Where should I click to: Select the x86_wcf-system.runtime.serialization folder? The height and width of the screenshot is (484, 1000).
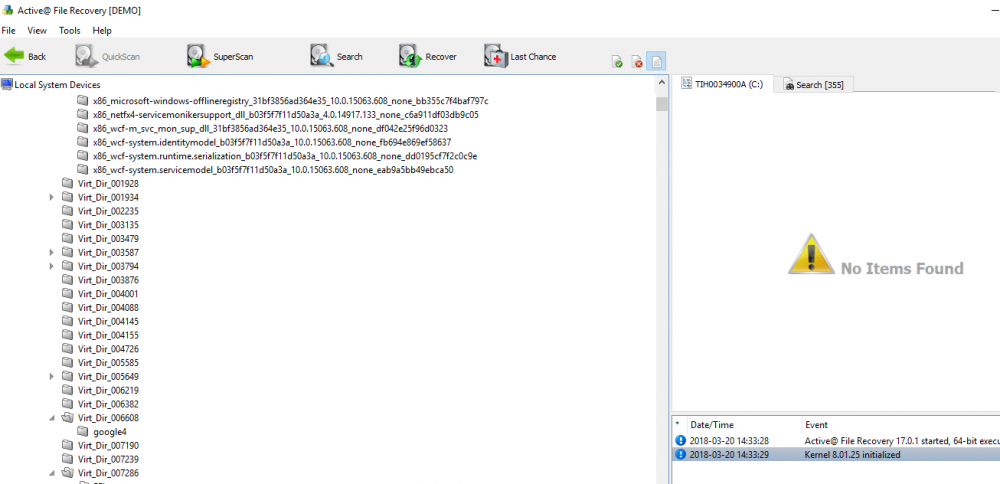click(x=284, y=156)
